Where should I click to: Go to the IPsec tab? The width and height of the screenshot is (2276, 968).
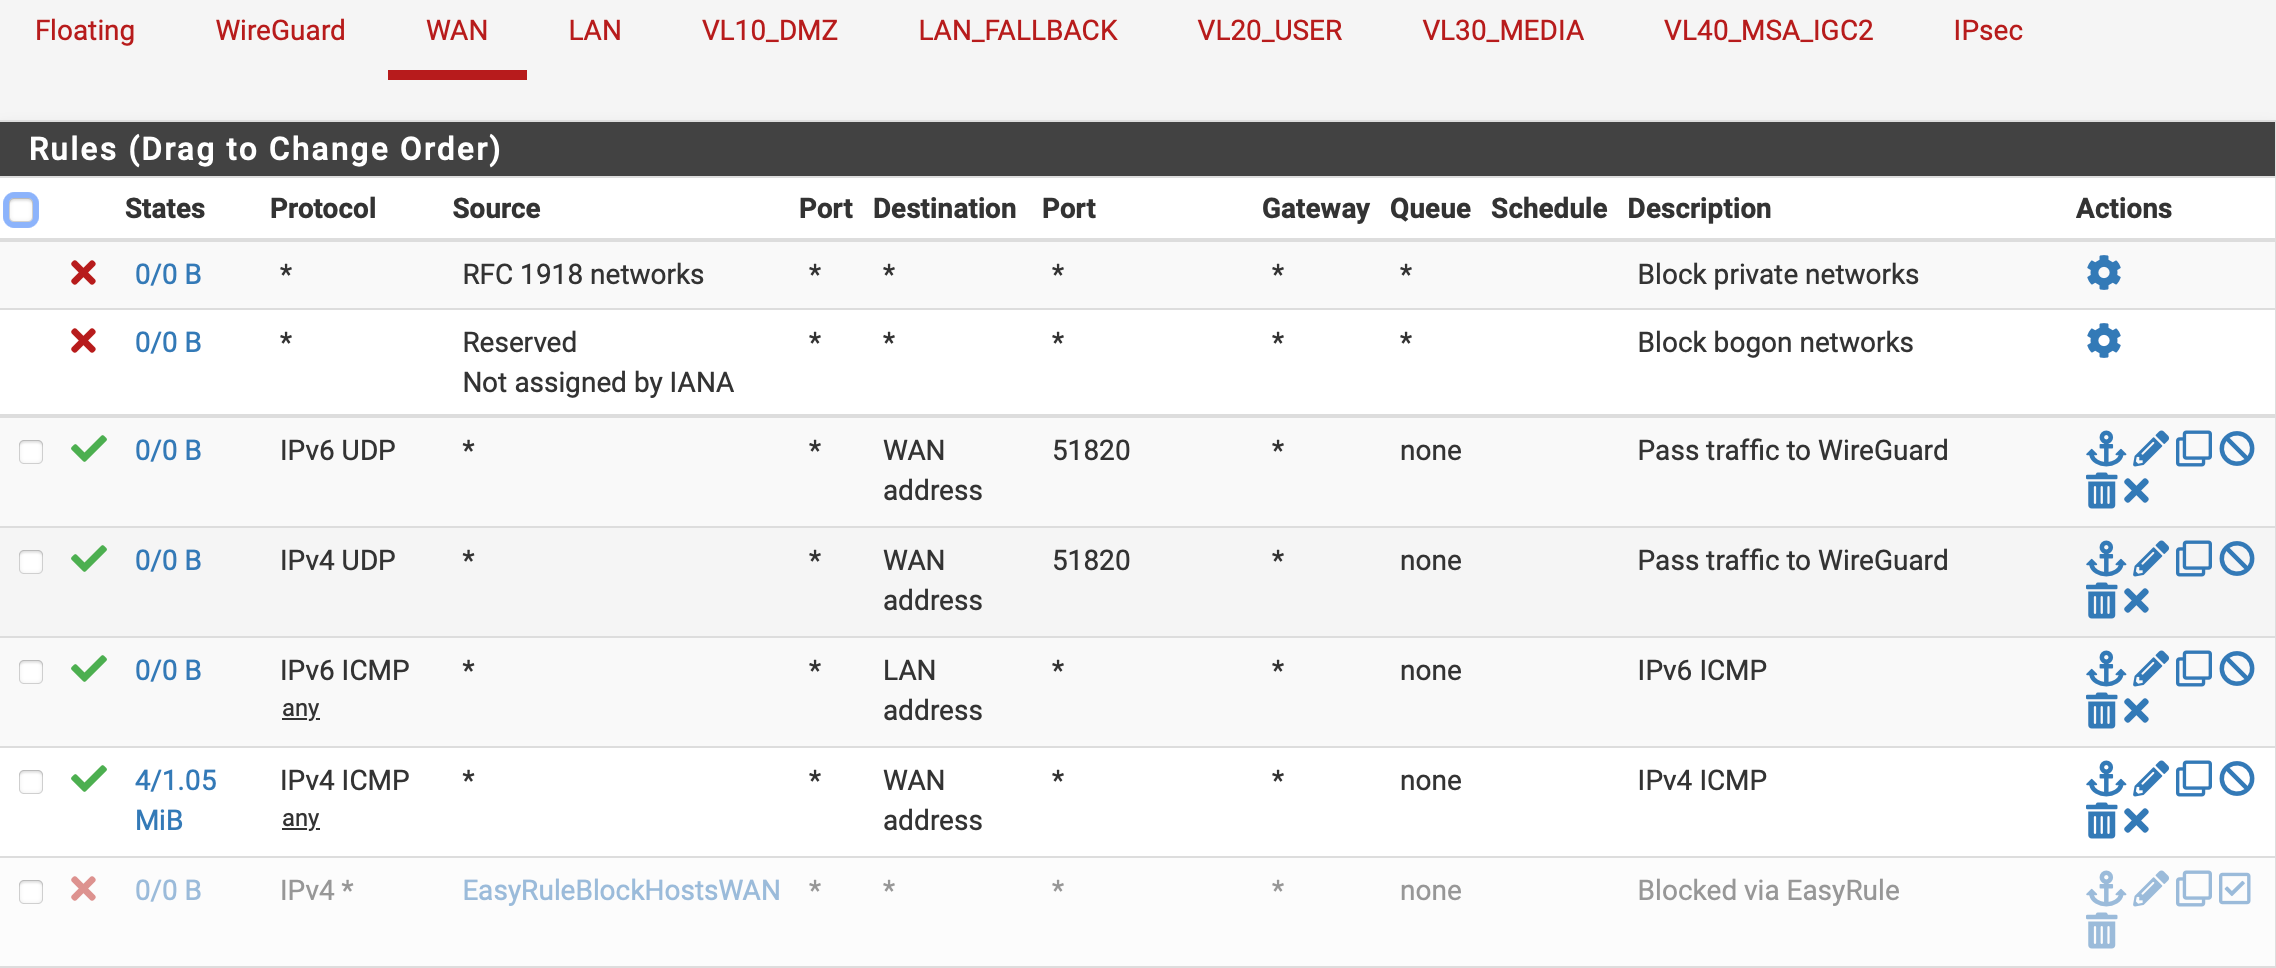click(x=1988, y=30)
